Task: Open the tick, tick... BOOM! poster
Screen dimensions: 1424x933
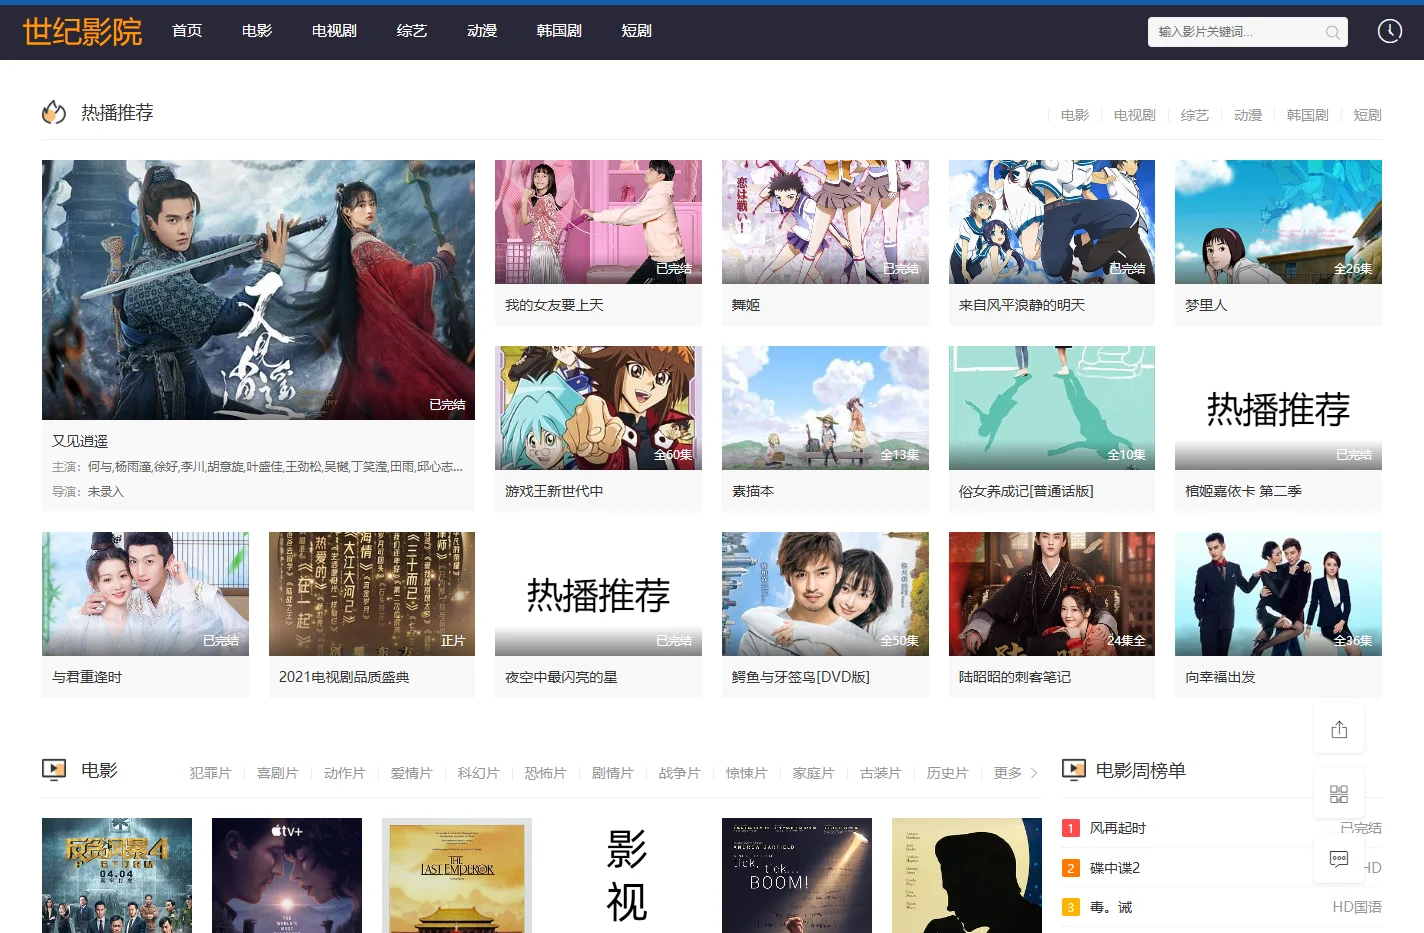Action: 797,875
